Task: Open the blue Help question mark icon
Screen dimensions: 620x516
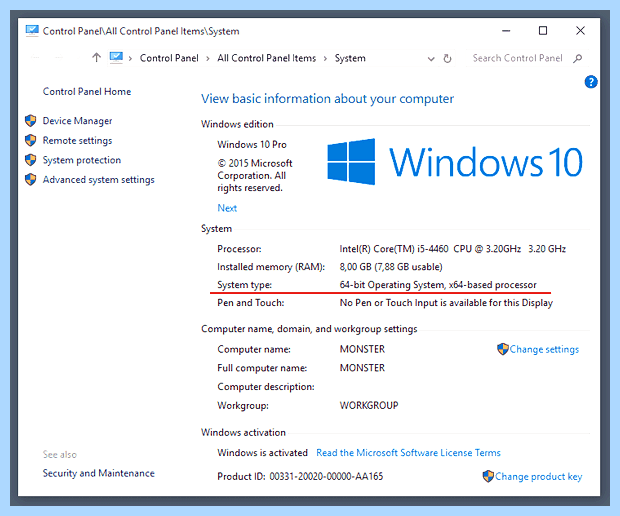Action: pyautogui.click(x=591, y=82)
